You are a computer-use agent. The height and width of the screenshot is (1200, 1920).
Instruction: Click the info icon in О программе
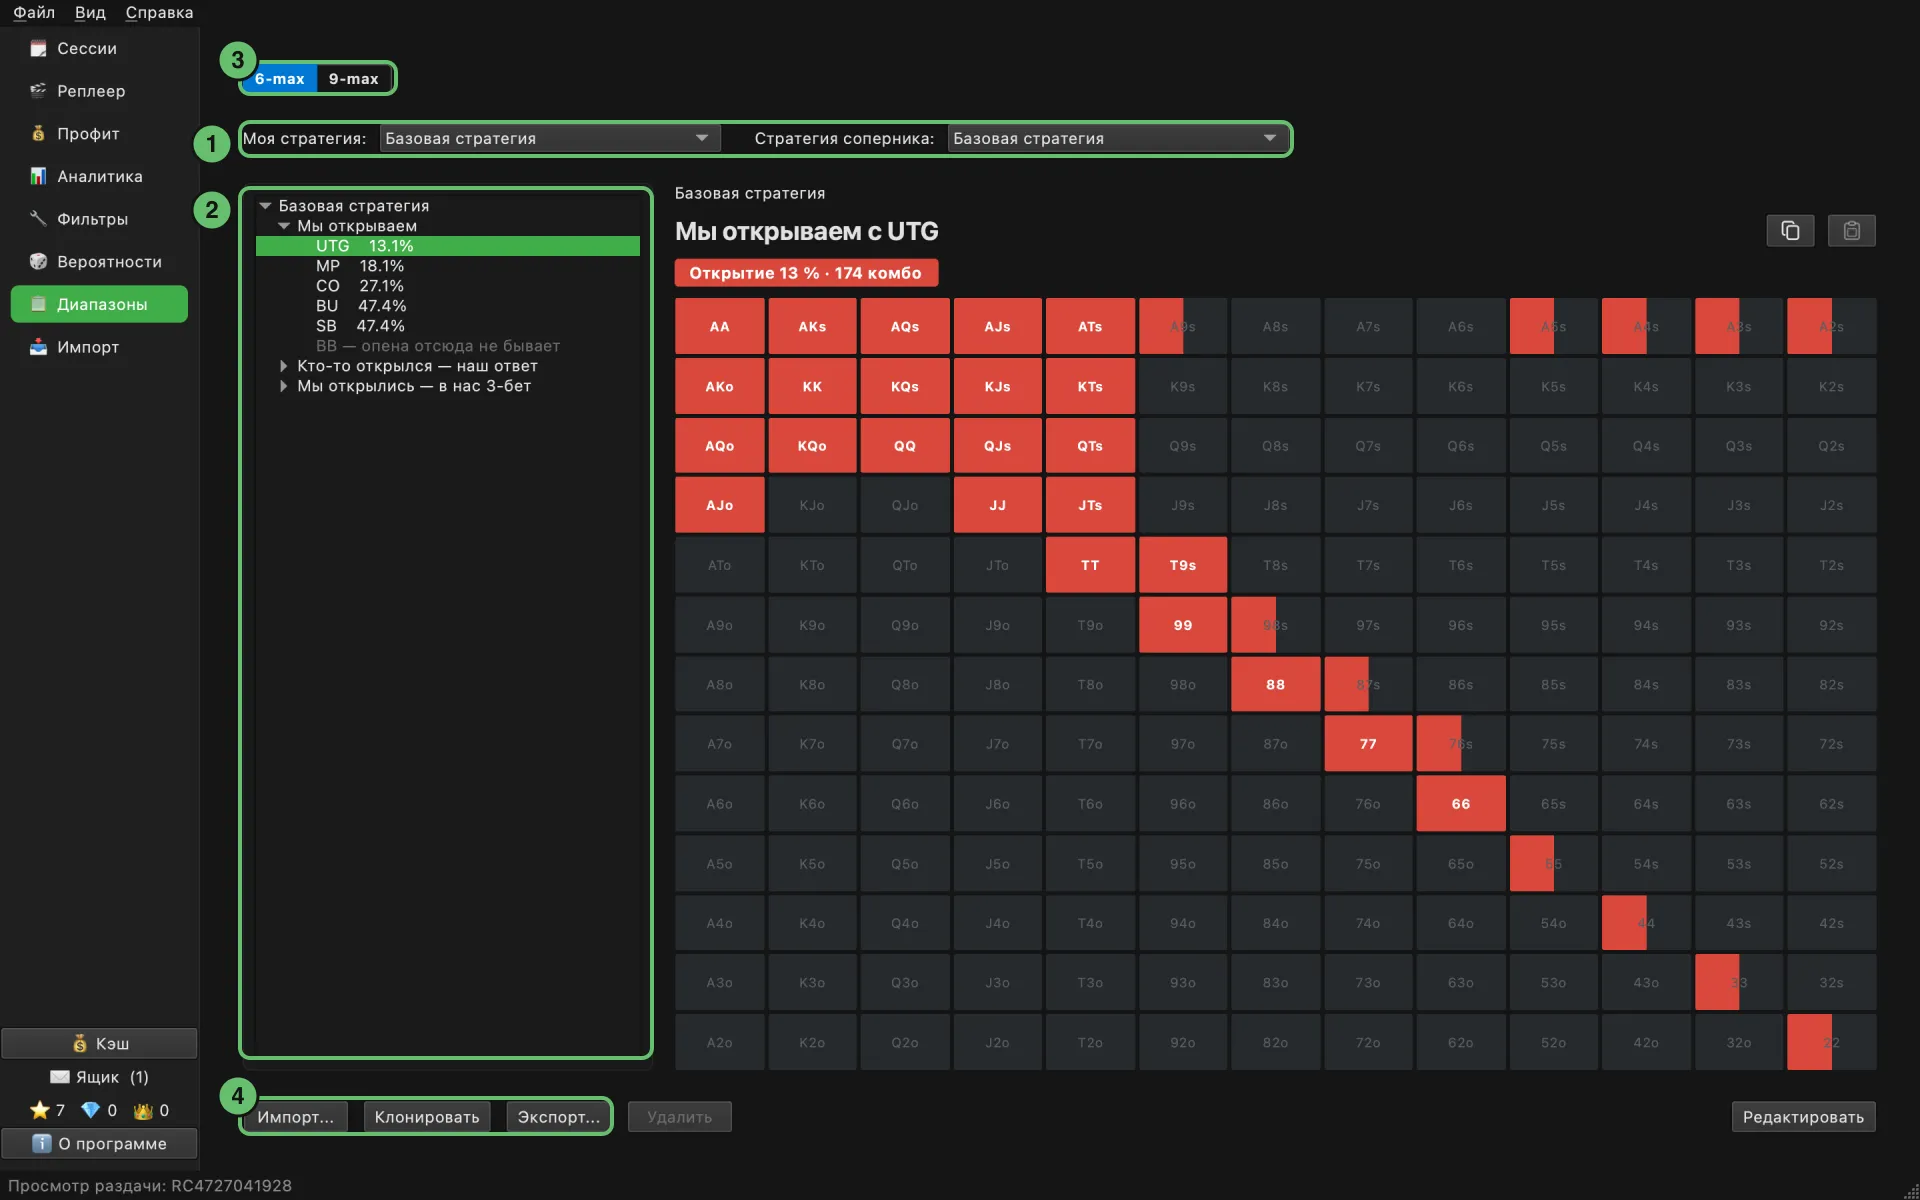[x=41, y=1143]
